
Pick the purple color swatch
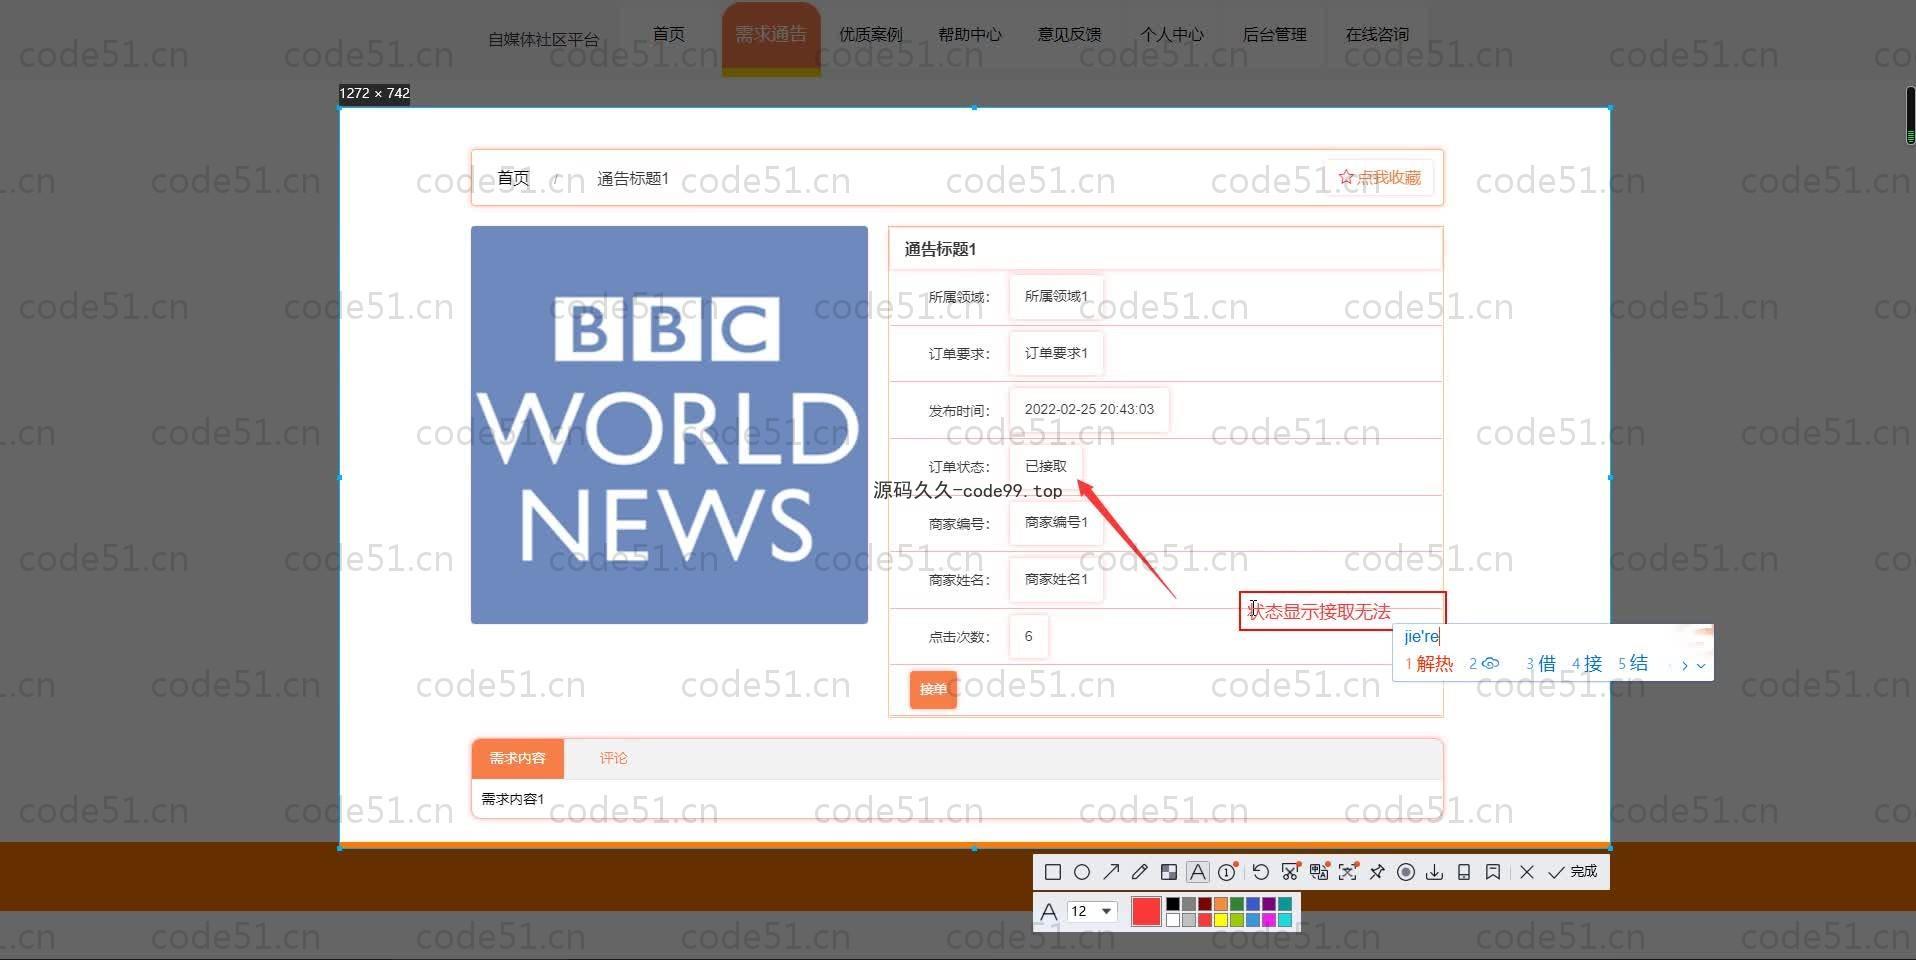1269,904
